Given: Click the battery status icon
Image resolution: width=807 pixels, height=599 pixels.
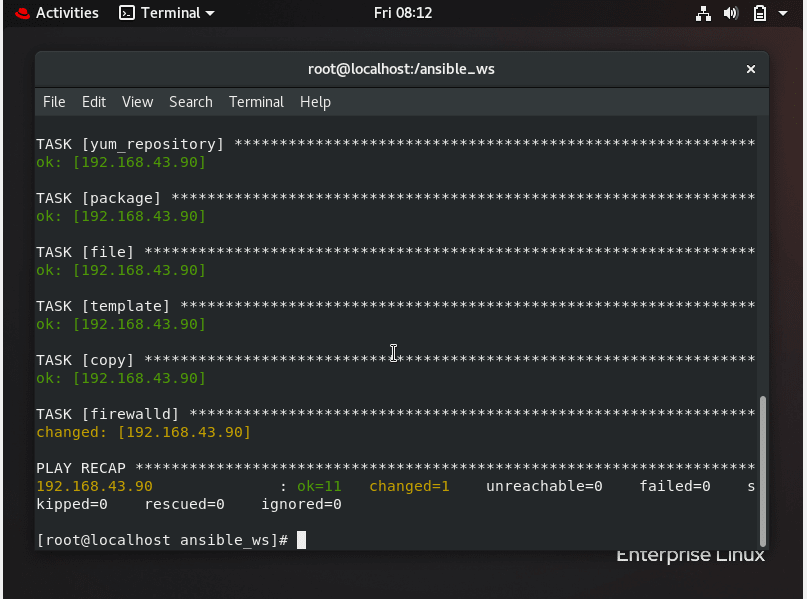Looking at the screenshot, I should pos(760,13).
